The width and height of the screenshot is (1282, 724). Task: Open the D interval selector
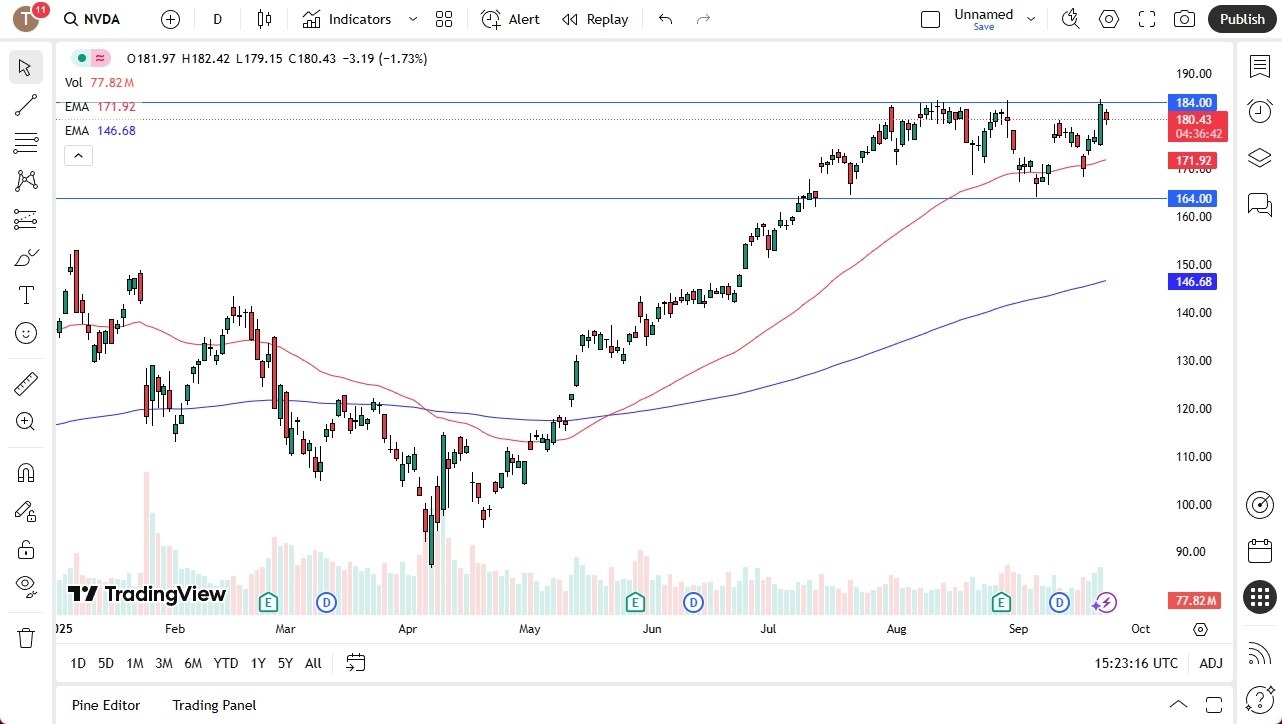coord(217,19)
